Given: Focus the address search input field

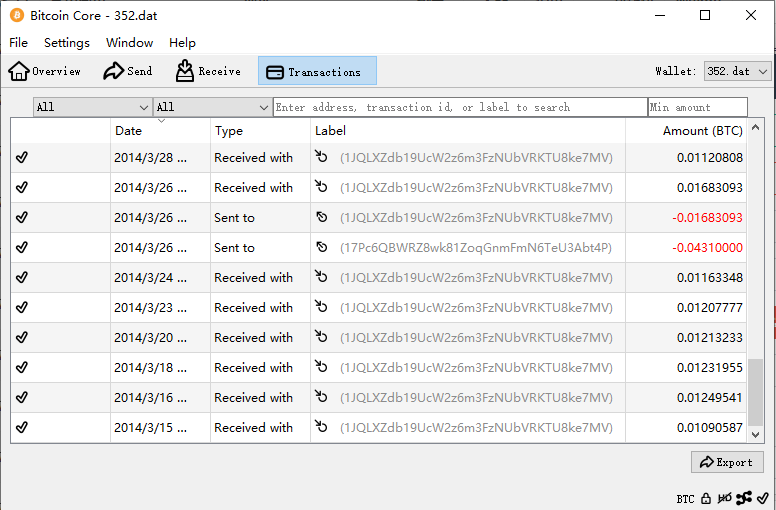Looking at the screenshot, I should [x=460, y=107].
